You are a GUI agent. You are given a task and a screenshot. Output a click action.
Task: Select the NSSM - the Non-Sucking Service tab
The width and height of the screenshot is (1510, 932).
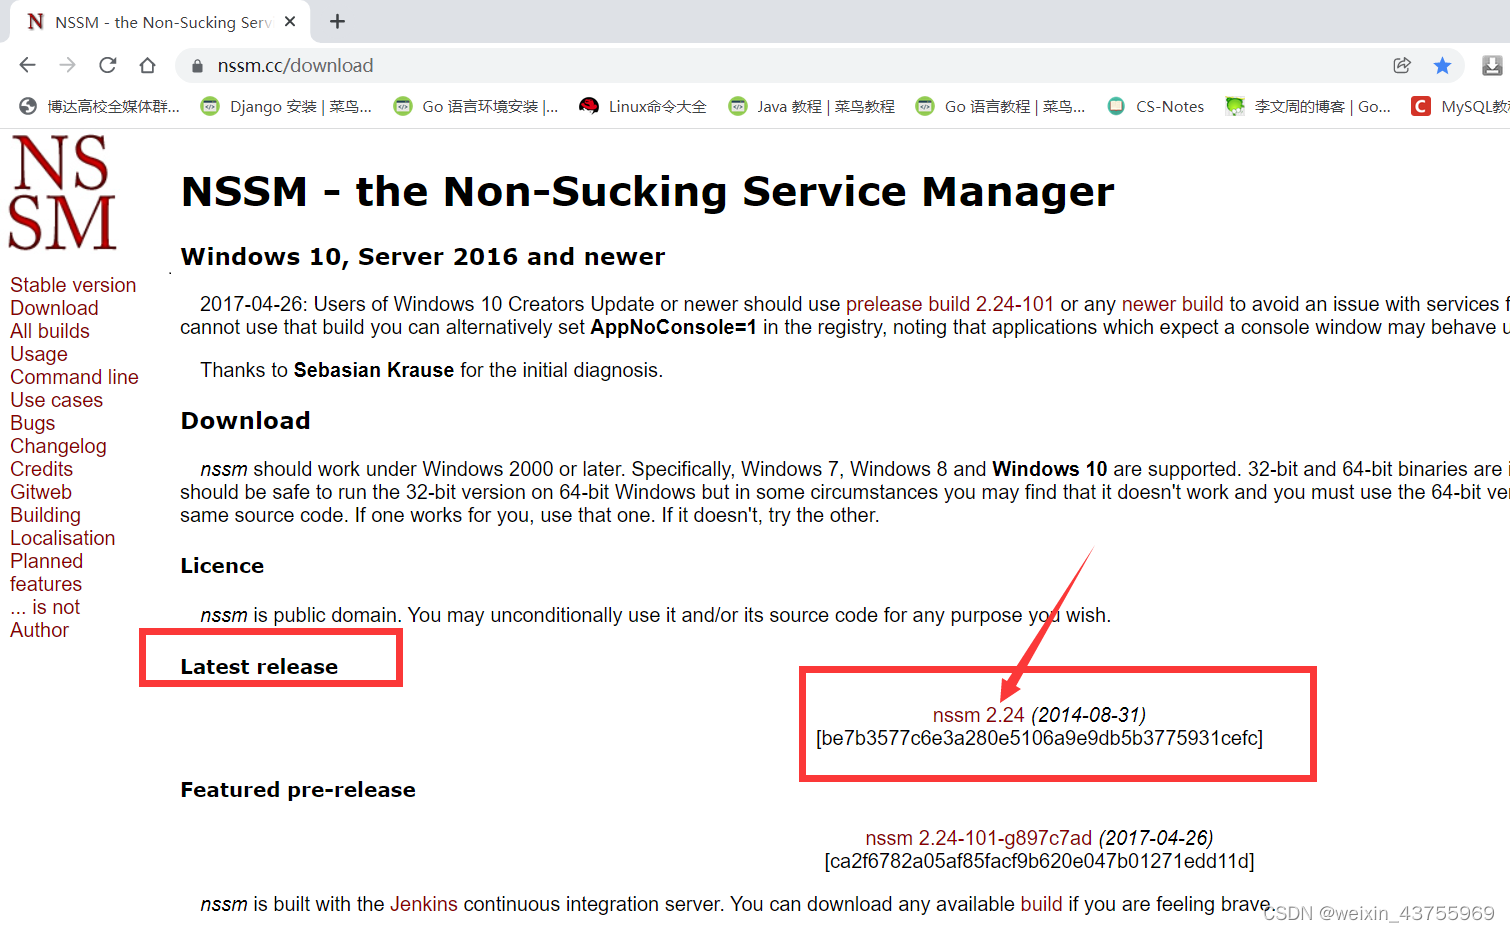pyautogui.click(x=160, y=22)
